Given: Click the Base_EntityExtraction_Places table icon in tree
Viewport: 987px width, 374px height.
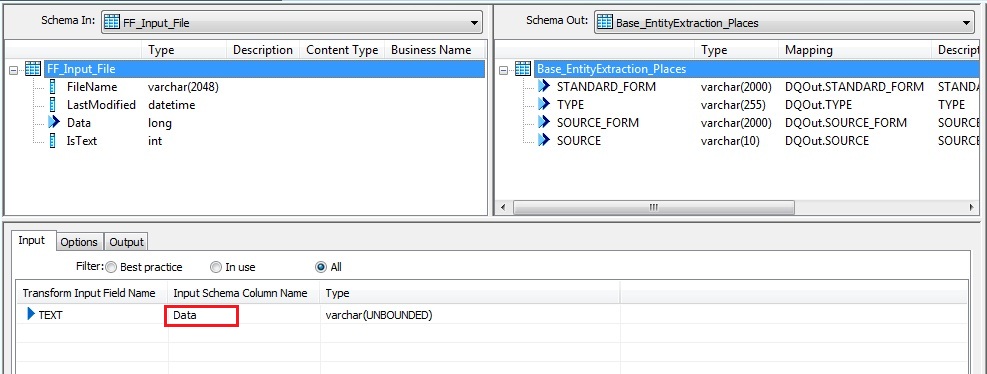Looking at the screenshot, I should click(523, 69).
